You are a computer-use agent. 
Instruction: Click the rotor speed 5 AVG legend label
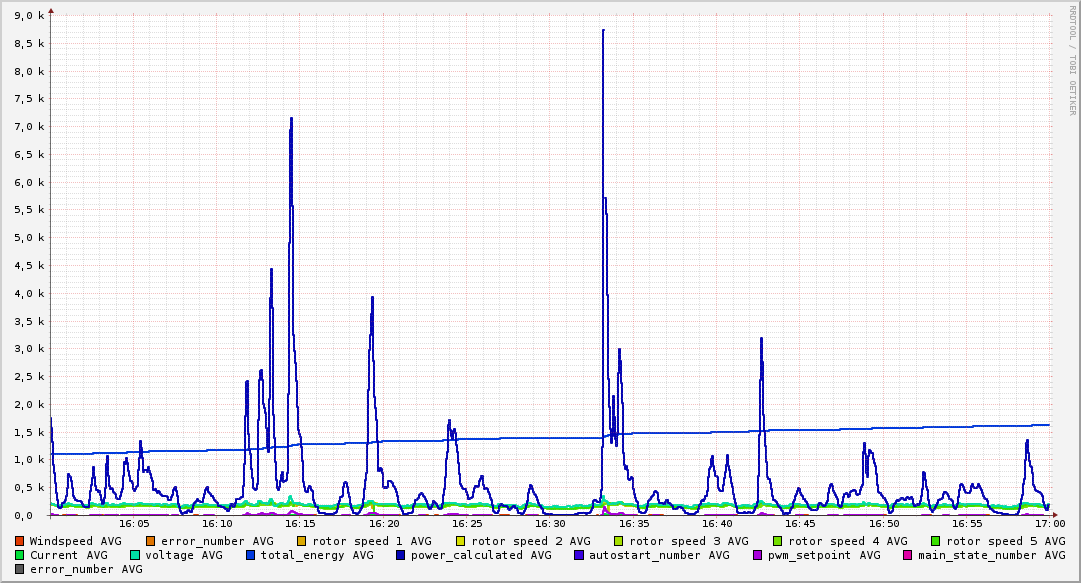(x=1005, y=542)
